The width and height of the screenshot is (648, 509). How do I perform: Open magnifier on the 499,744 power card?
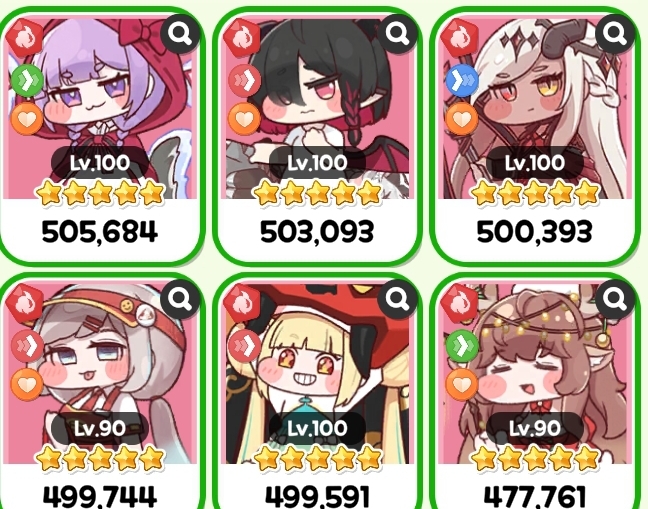click(x=180, y=299)
